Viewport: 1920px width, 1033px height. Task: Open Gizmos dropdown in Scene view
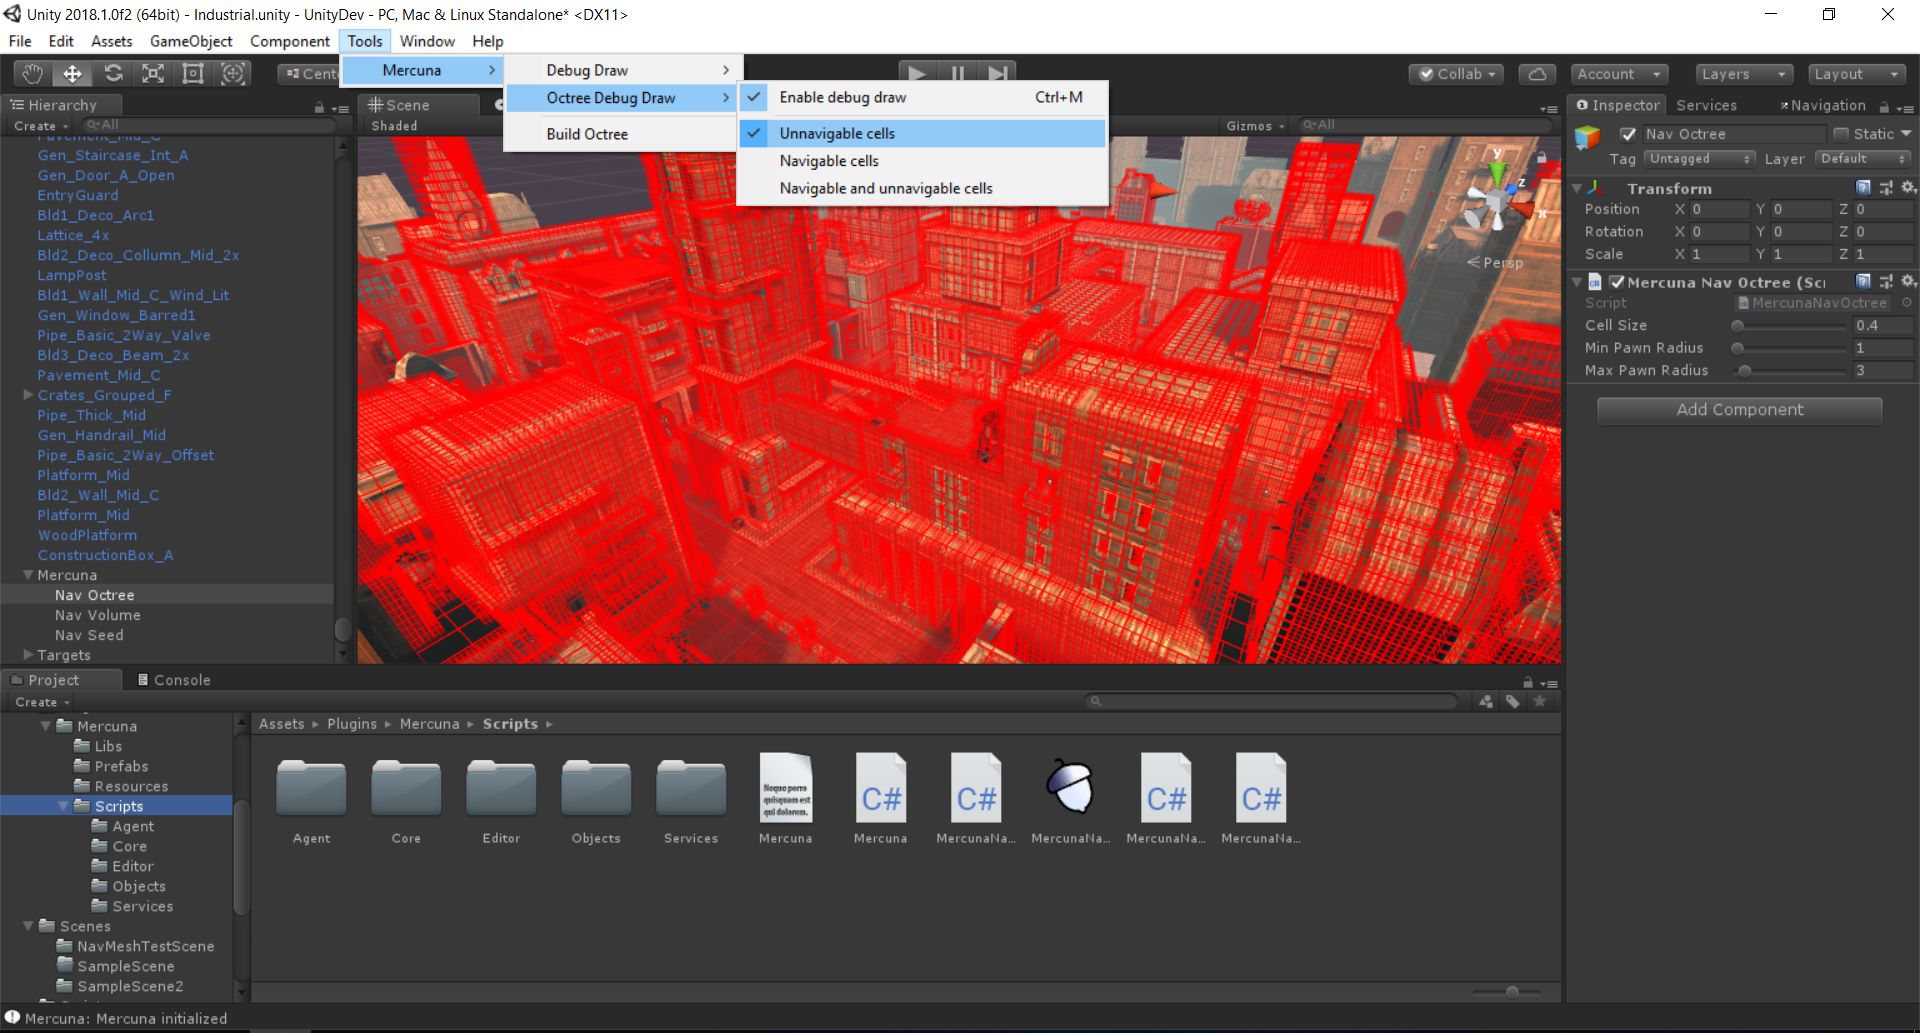click(1255, 126)
